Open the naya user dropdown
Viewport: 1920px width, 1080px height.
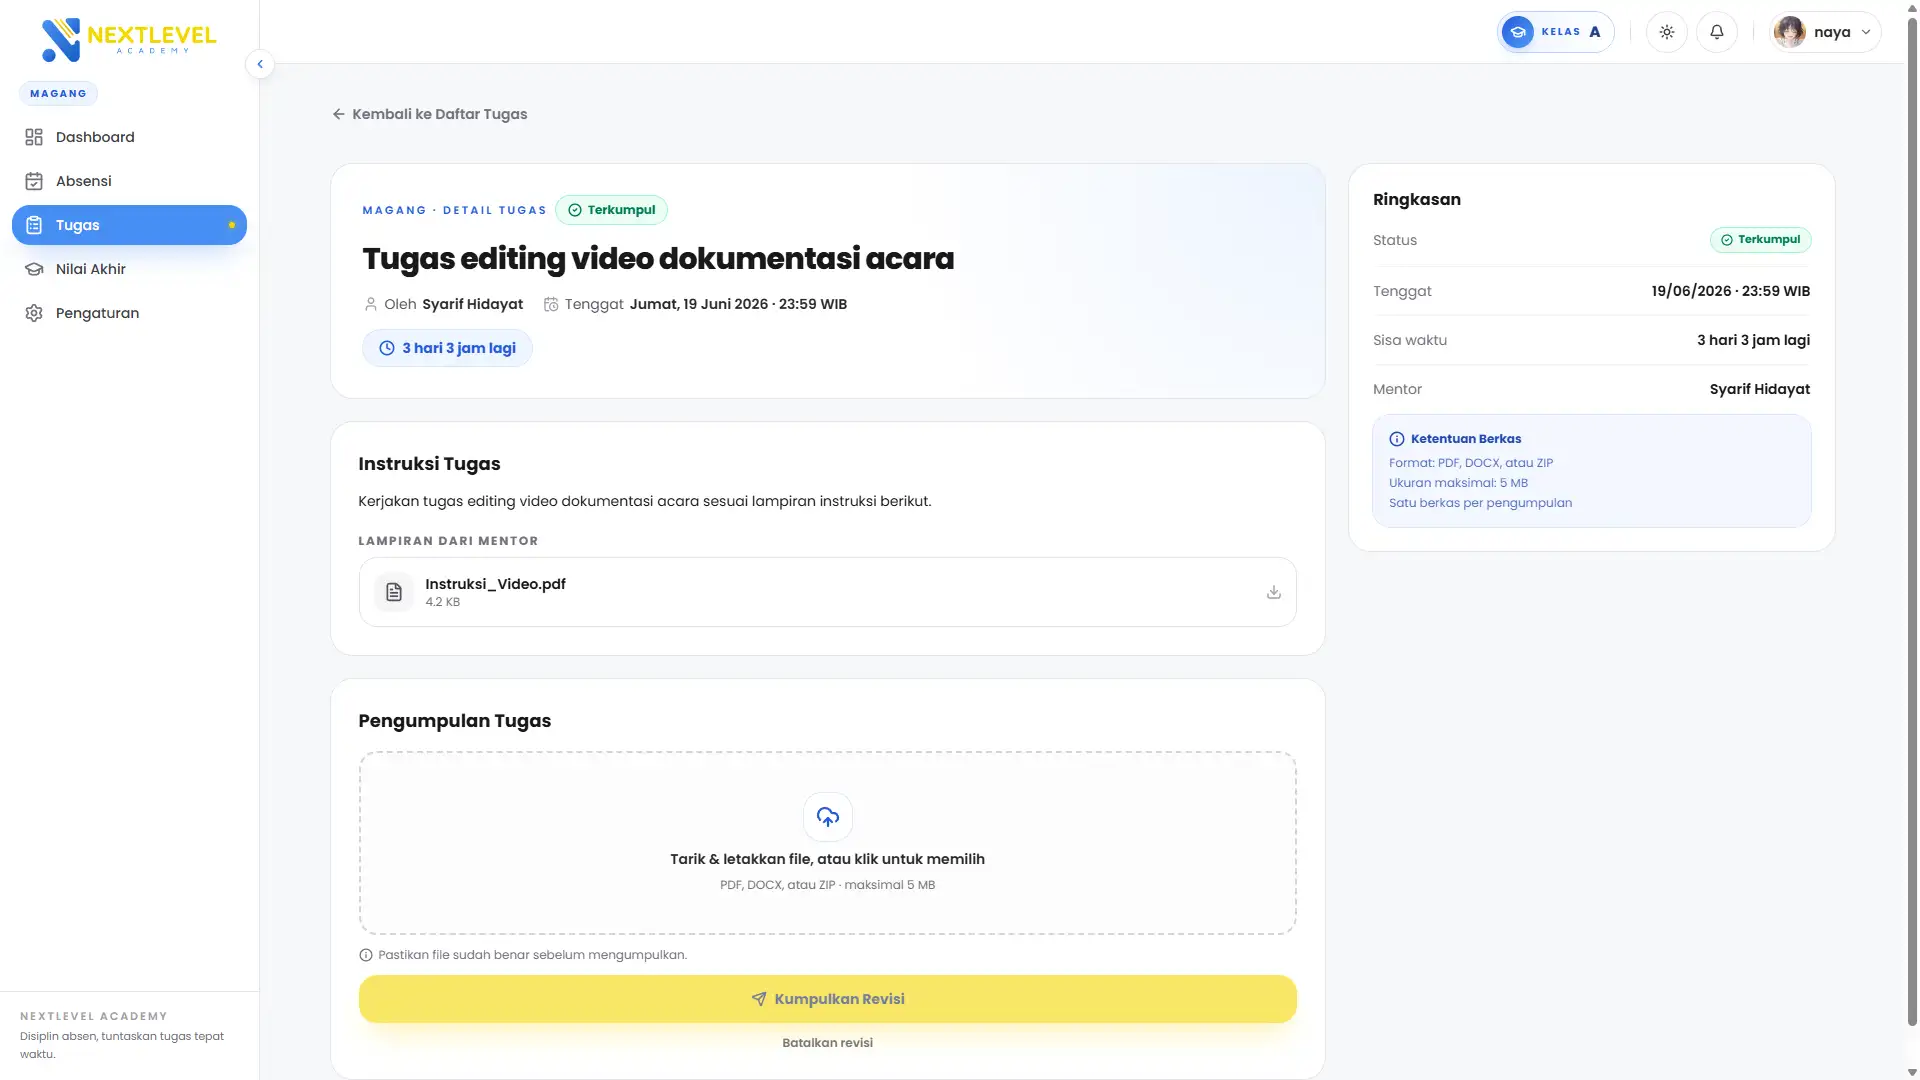click(x=1825, y=32)
